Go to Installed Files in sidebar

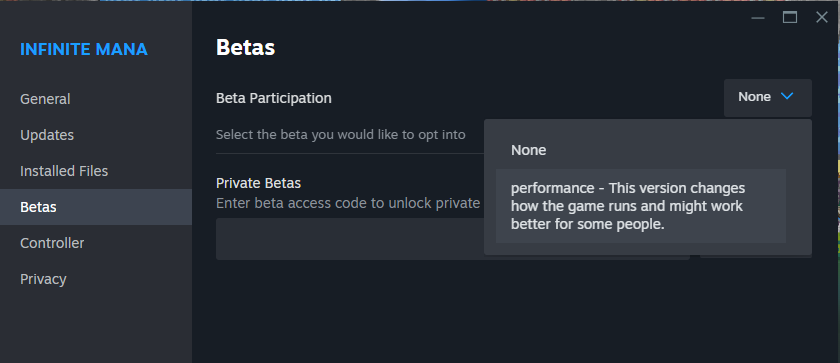point(64,171)
